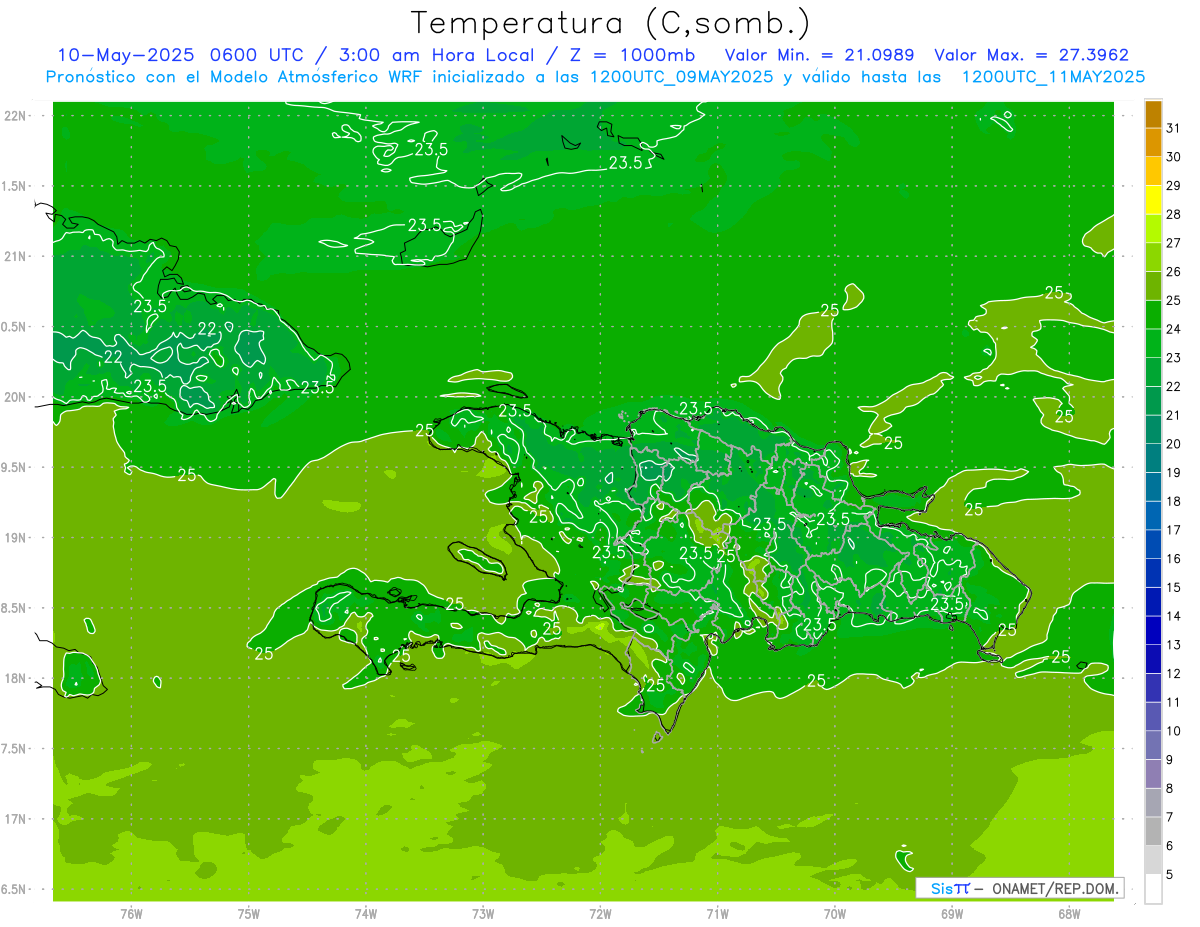The width and height of the screenshot is (1200, 927).
Task: Click the '15' colorbar scale label
Action: (1174, 587)
